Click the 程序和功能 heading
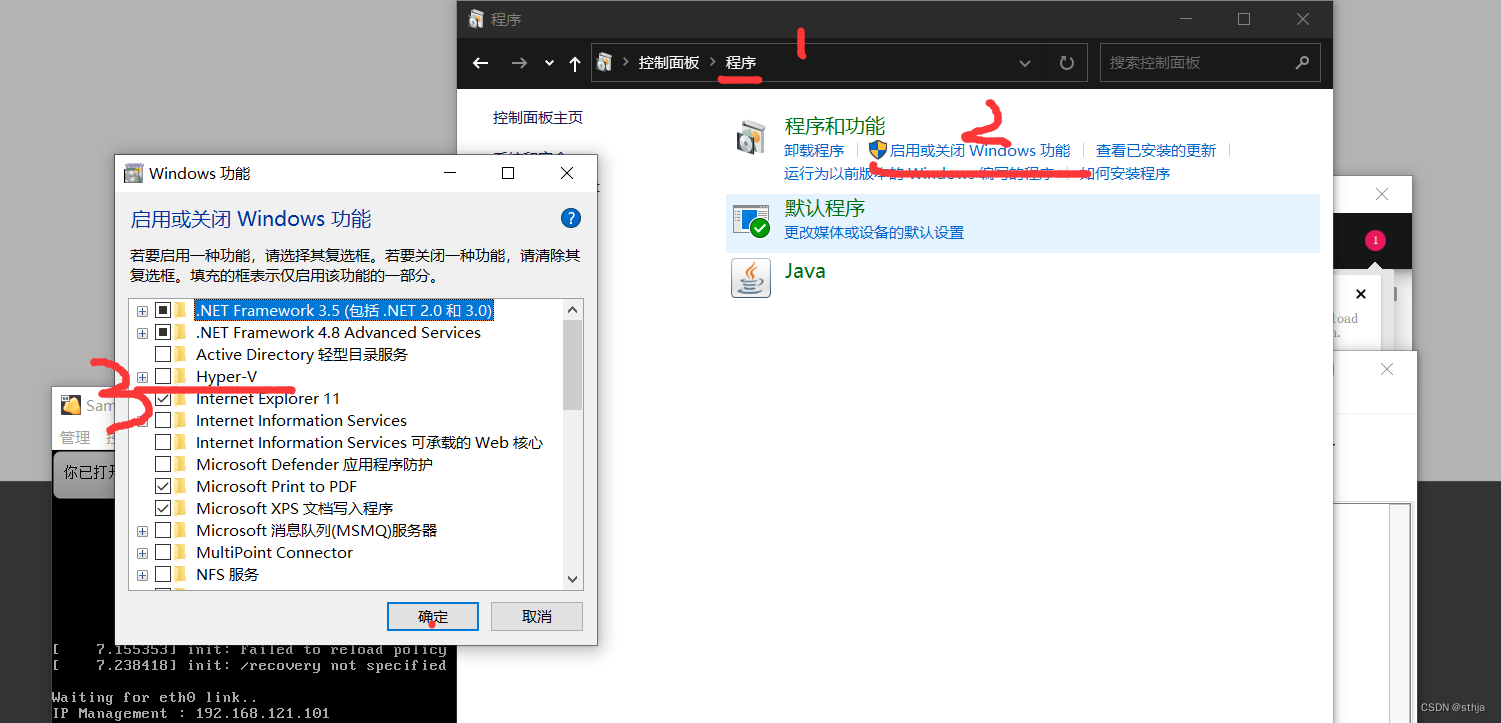Image resolution: width=1501 pixels, height=723 pixels. (x=835, y=126)
